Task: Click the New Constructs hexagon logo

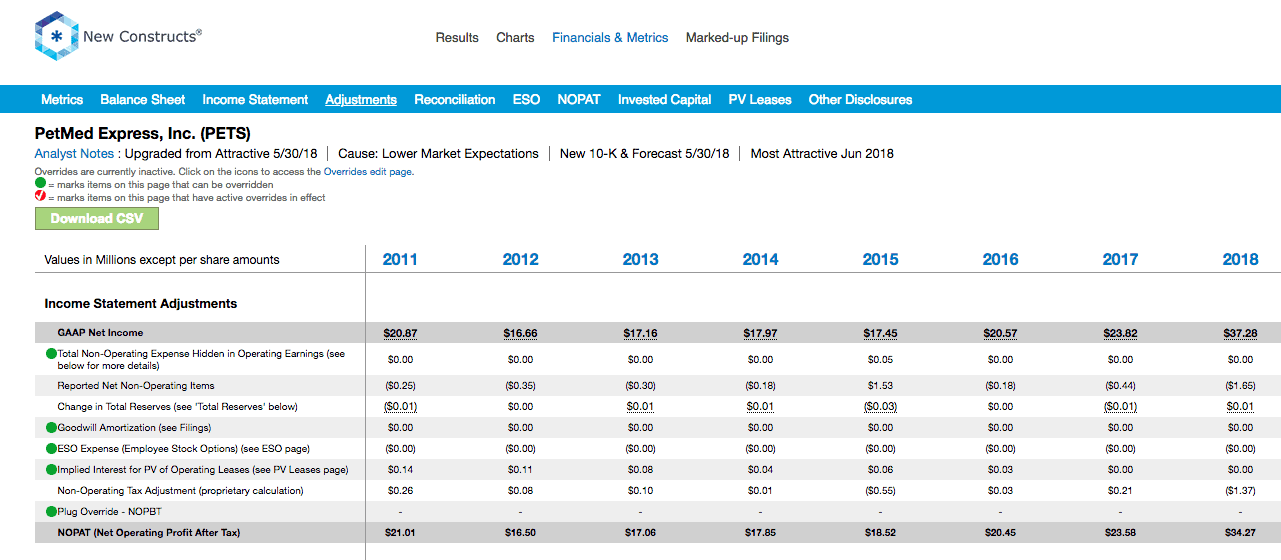Action: pyautogui.click(x=56, y=37)
